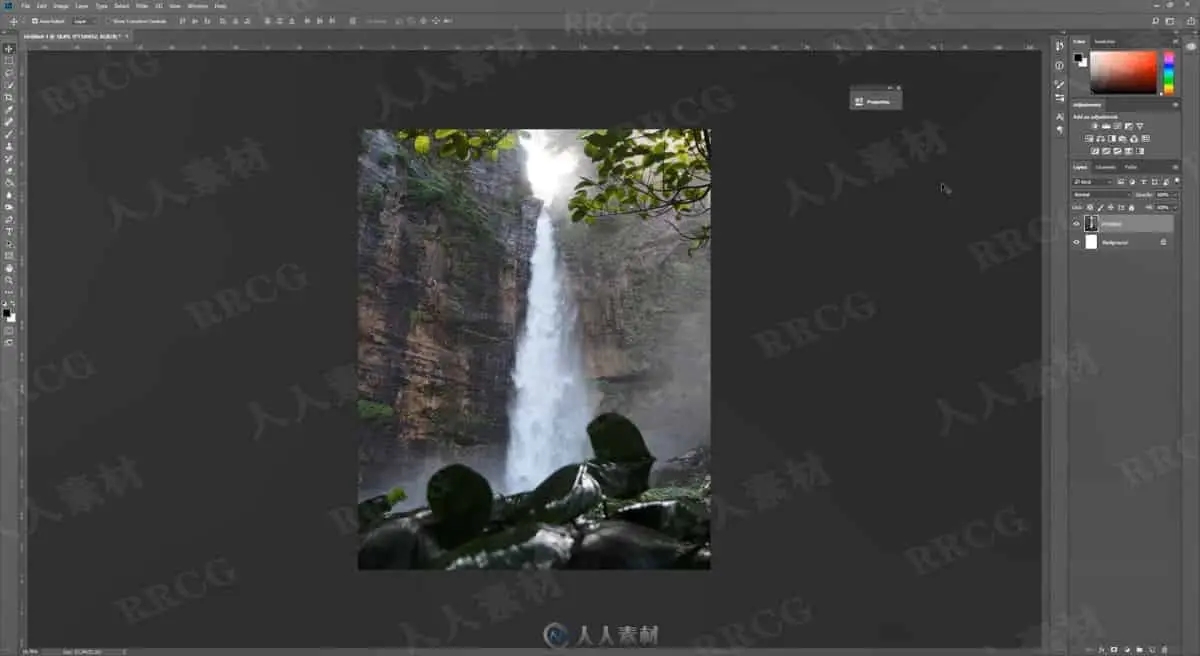1200x656 pixels.
Task: Open the Normal blend mode dropdown
Action: click(x=1102, y=195)
